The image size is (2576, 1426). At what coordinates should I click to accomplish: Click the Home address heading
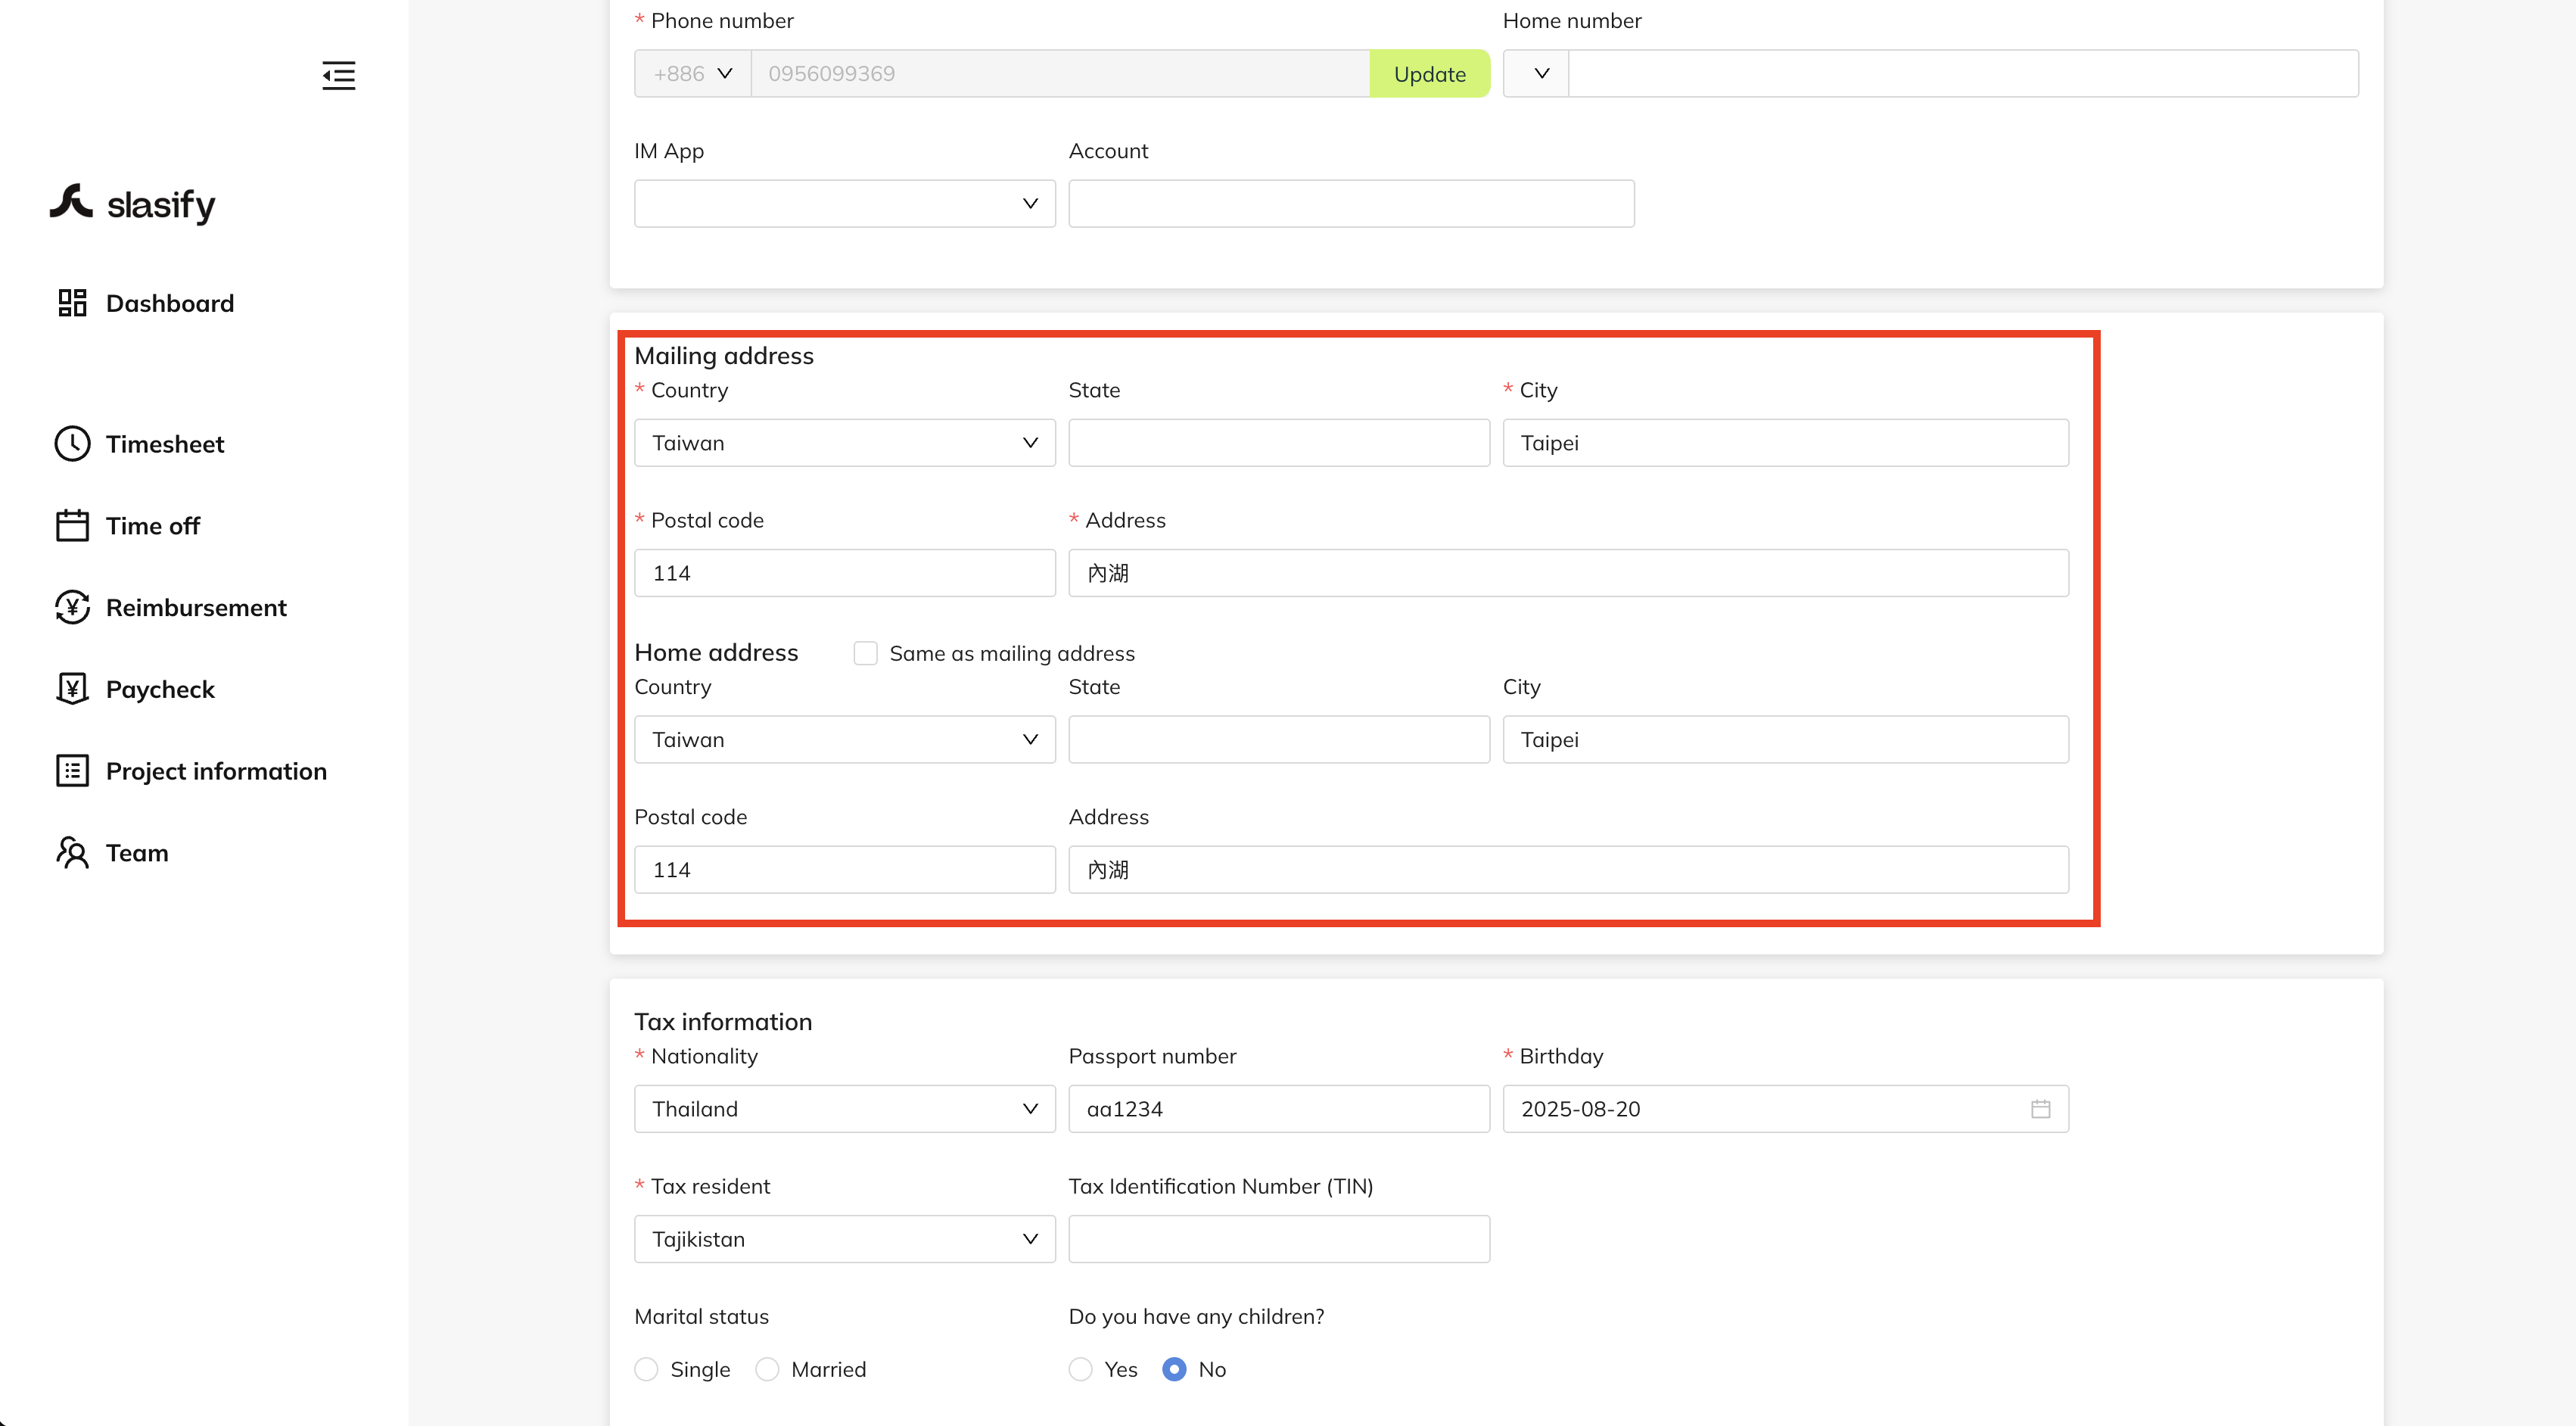point(716,653)
